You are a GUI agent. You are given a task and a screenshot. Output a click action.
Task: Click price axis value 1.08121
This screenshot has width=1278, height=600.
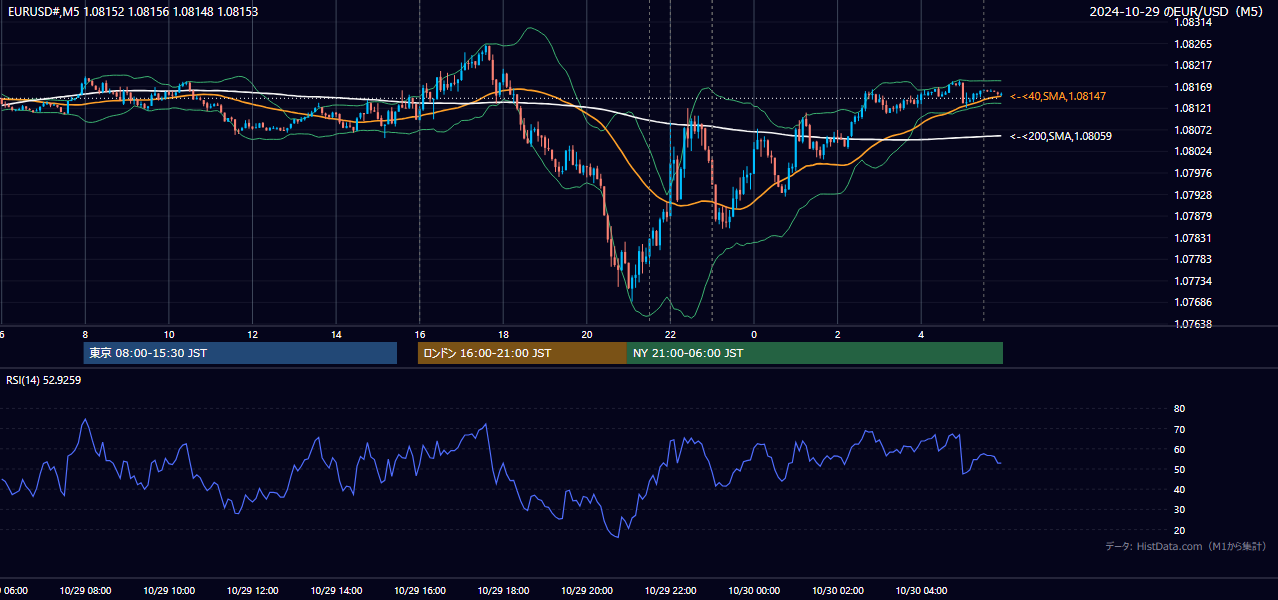[1193, 108]
